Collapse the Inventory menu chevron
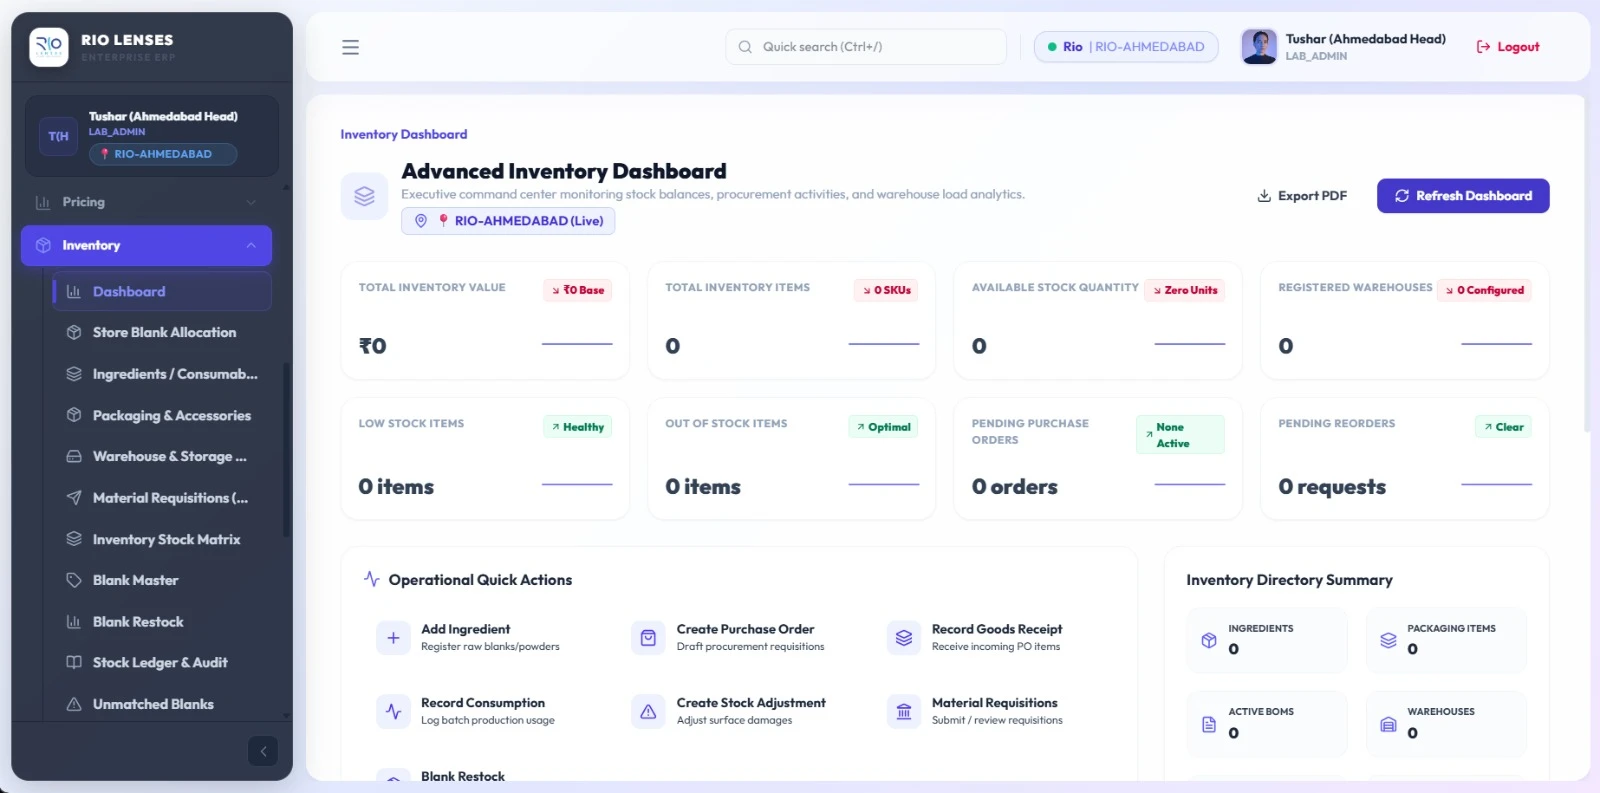1600x793 pixels. pos(251,245)
